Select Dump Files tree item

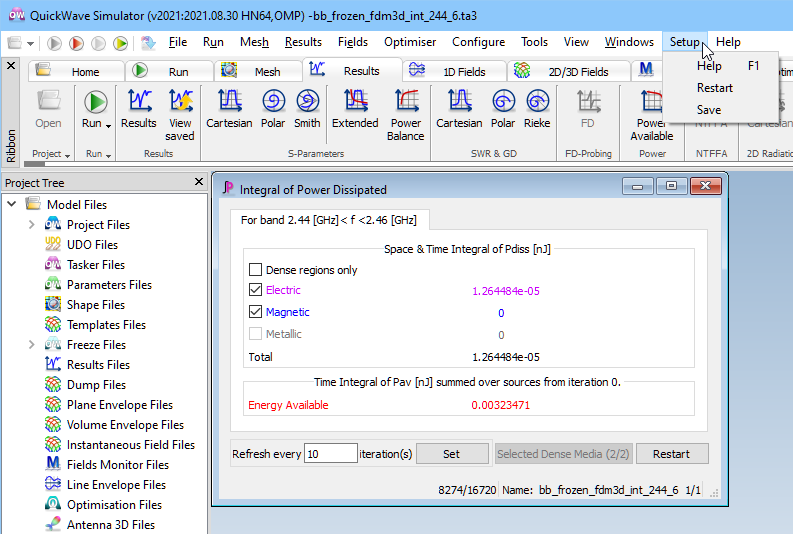(x=96, y=385)
